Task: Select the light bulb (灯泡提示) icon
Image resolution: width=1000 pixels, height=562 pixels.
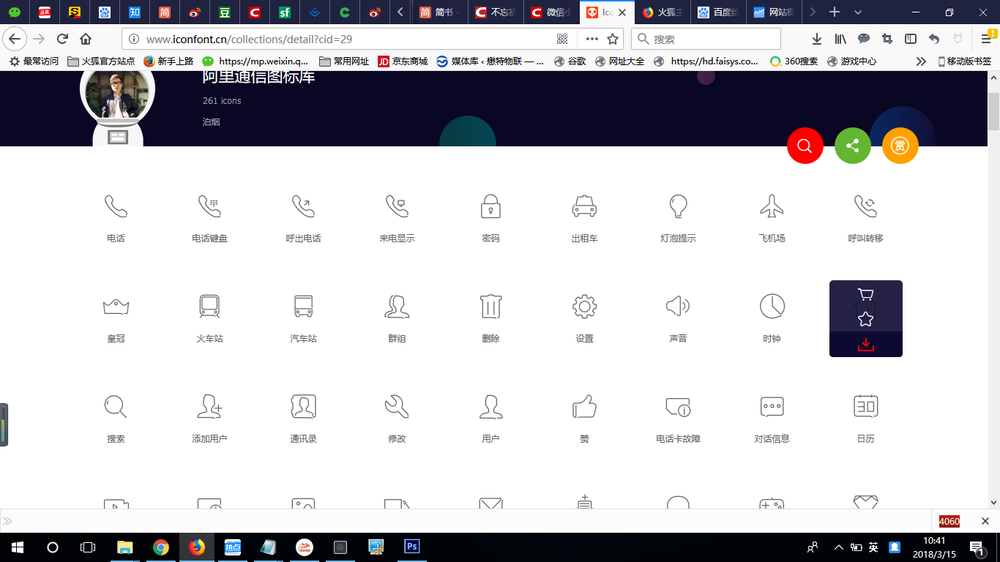Action: click(x=678, y=207)
